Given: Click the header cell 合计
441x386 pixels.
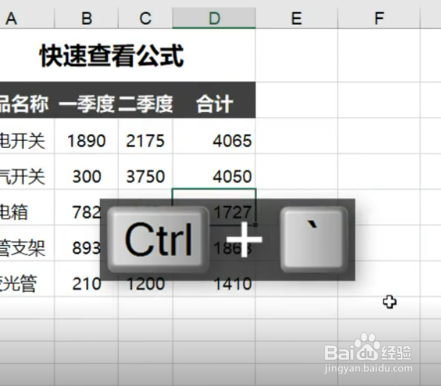Looking at the screenshot, I should [214, 100].
